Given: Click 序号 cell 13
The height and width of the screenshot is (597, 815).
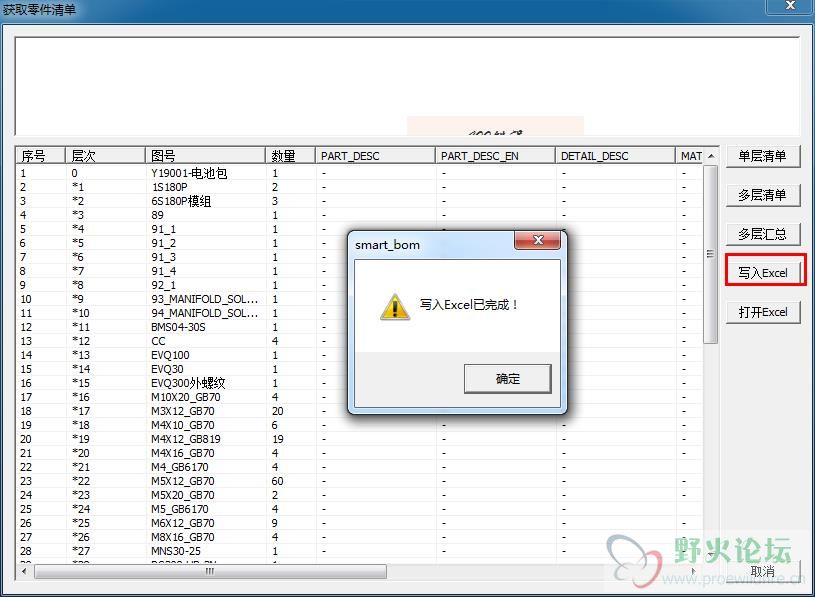Looking at the screenshot, I should (26, 341).
